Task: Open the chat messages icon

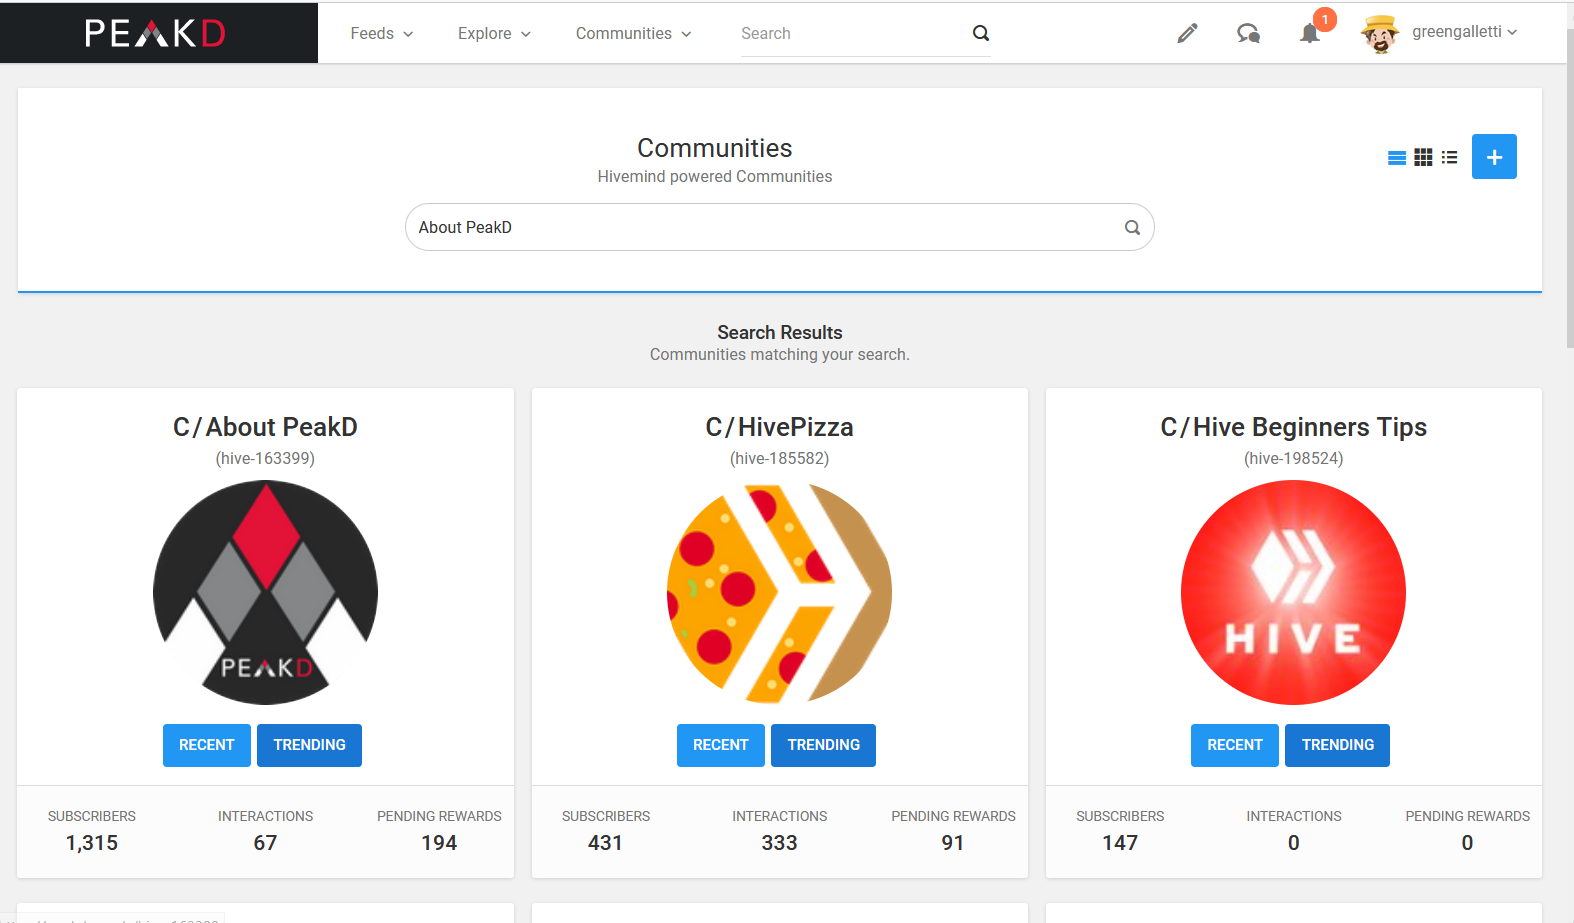Action: 1248,33
